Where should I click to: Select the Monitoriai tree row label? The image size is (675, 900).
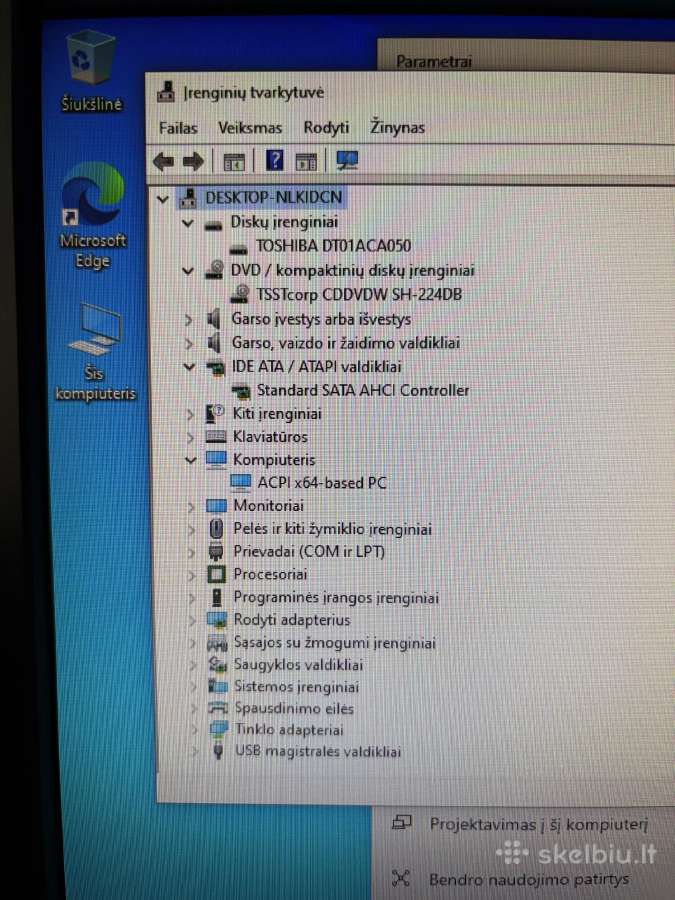[269, 506]
